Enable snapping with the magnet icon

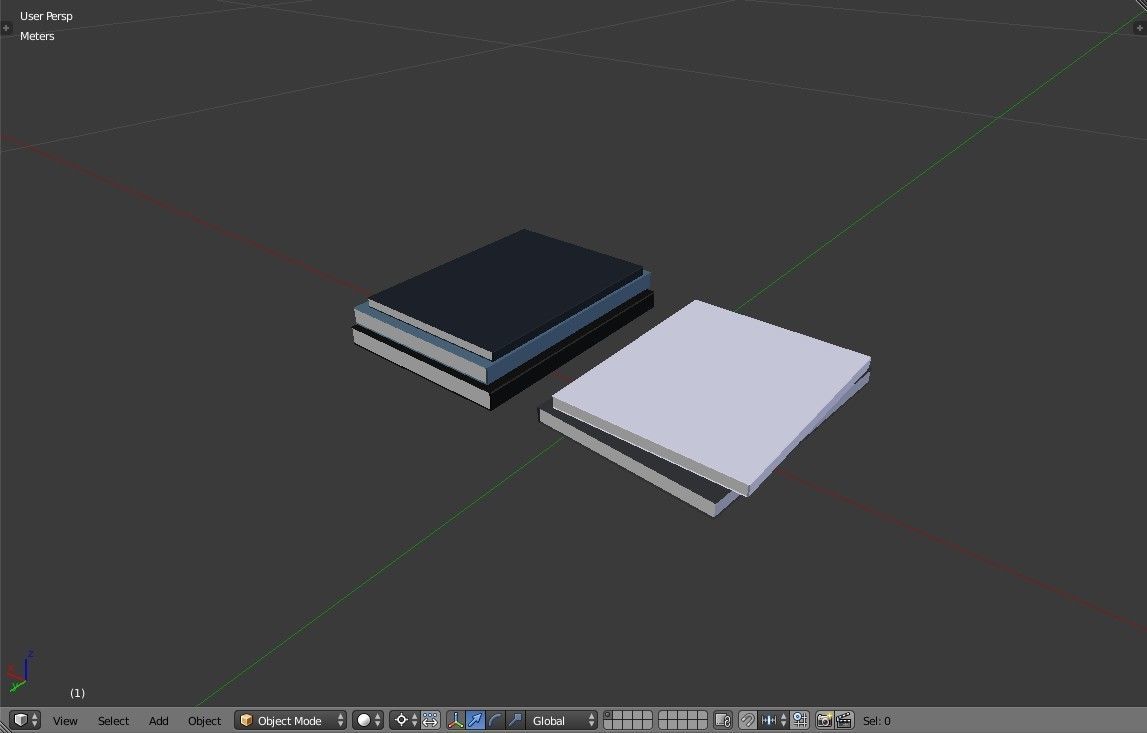tap(748, 721)
